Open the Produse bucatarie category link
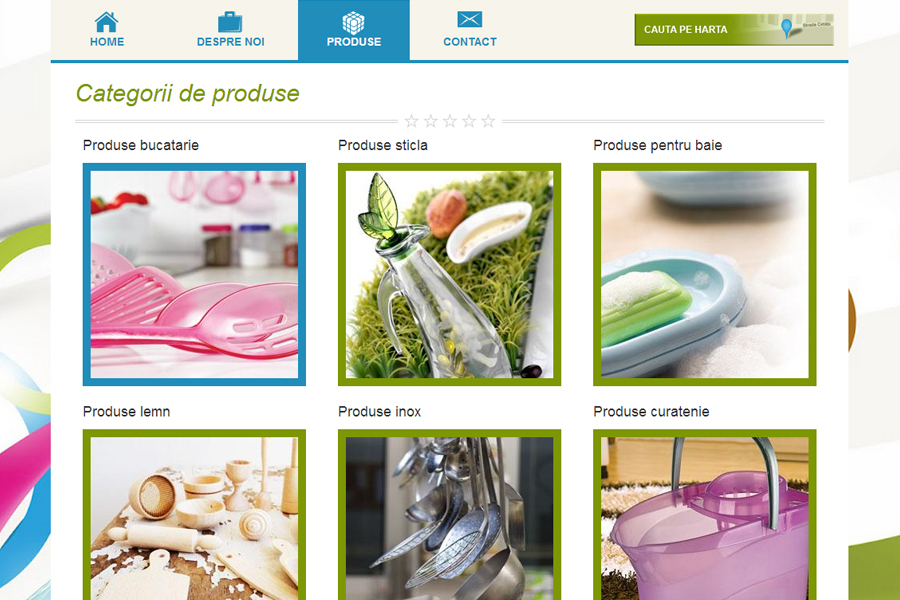This screenshot has width=900, height=600. point(141,145)
